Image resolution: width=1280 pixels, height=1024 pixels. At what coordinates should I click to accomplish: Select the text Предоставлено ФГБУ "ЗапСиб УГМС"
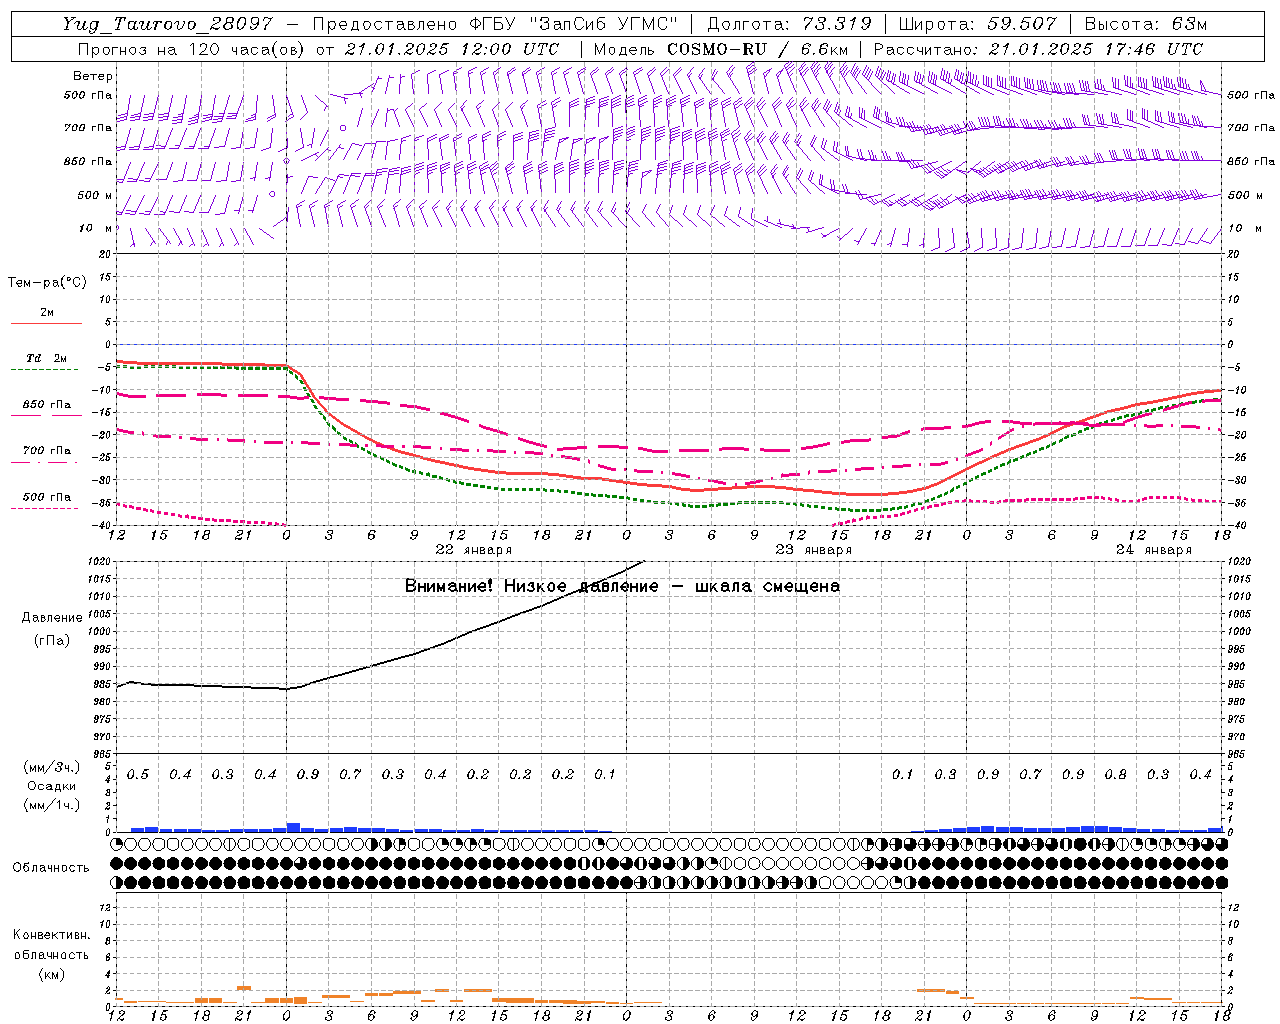(x=496, y=25)
